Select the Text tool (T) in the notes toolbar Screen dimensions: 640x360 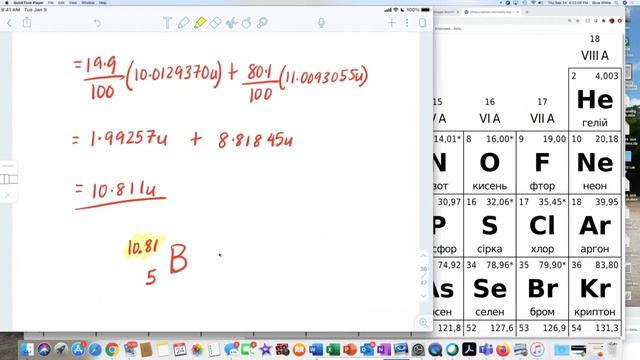(x=167, y=23)
